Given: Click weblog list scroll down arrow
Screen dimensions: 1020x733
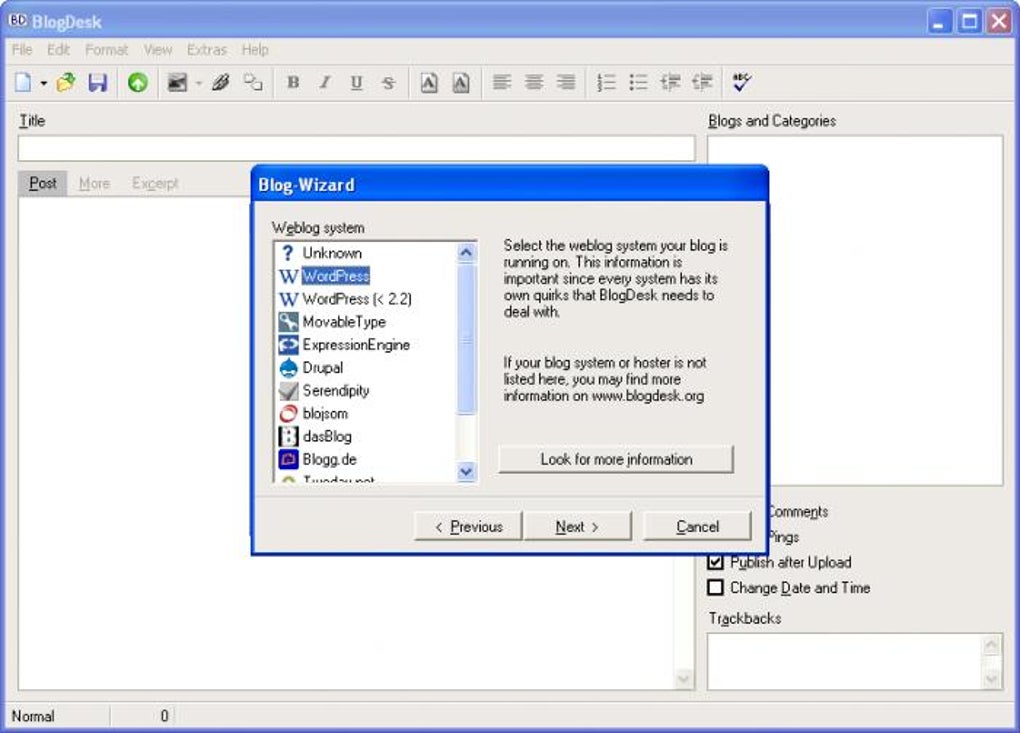Looking at the screenshot, I should [466, 471].
